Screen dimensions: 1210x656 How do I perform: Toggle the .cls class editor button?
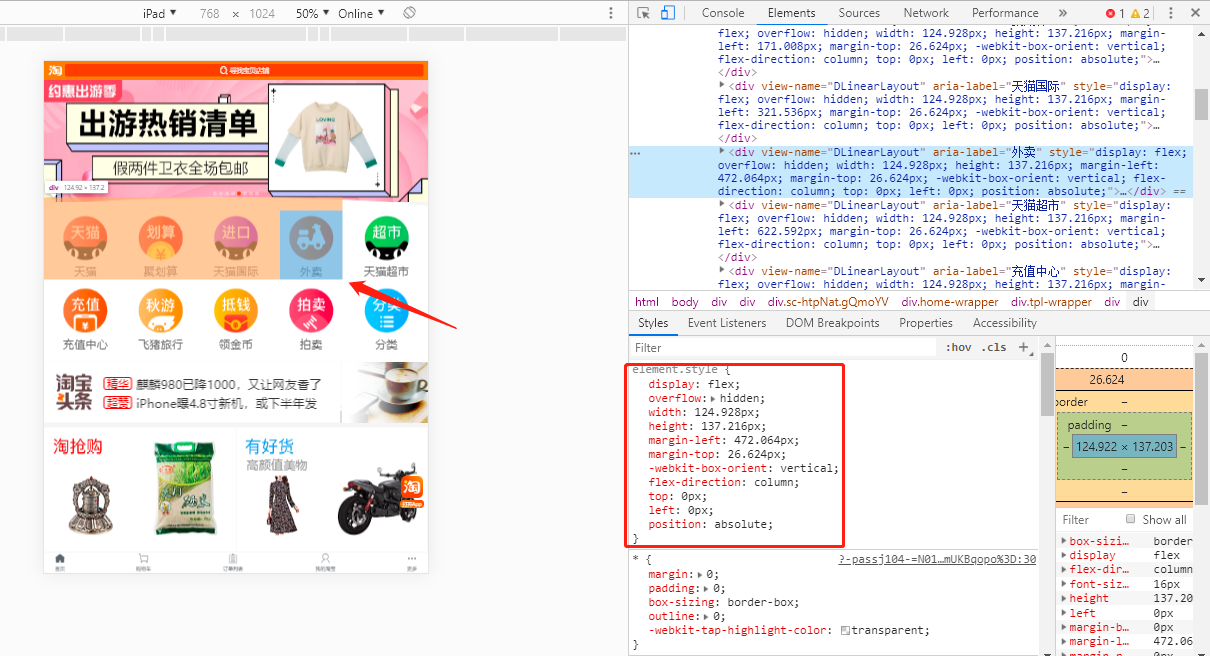click(994, 347)
